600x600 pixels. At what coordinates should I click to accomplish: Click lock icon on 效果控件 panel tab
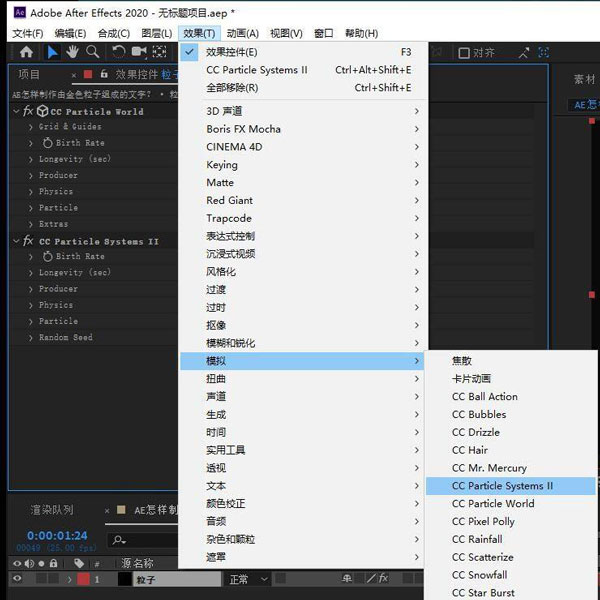pyautogui.click(x=104, y=74)
